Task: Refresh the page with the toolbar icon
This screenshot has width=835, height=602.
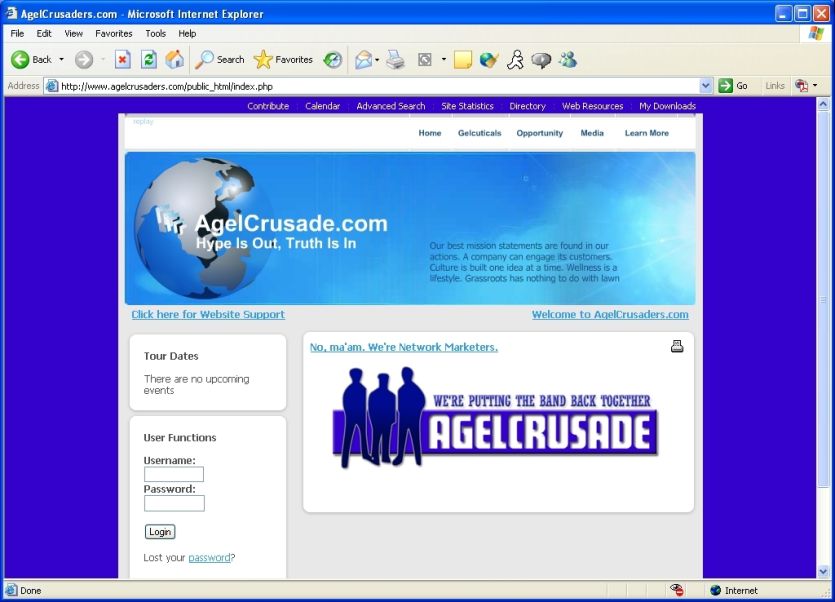Action: click(x=148, y=60)
